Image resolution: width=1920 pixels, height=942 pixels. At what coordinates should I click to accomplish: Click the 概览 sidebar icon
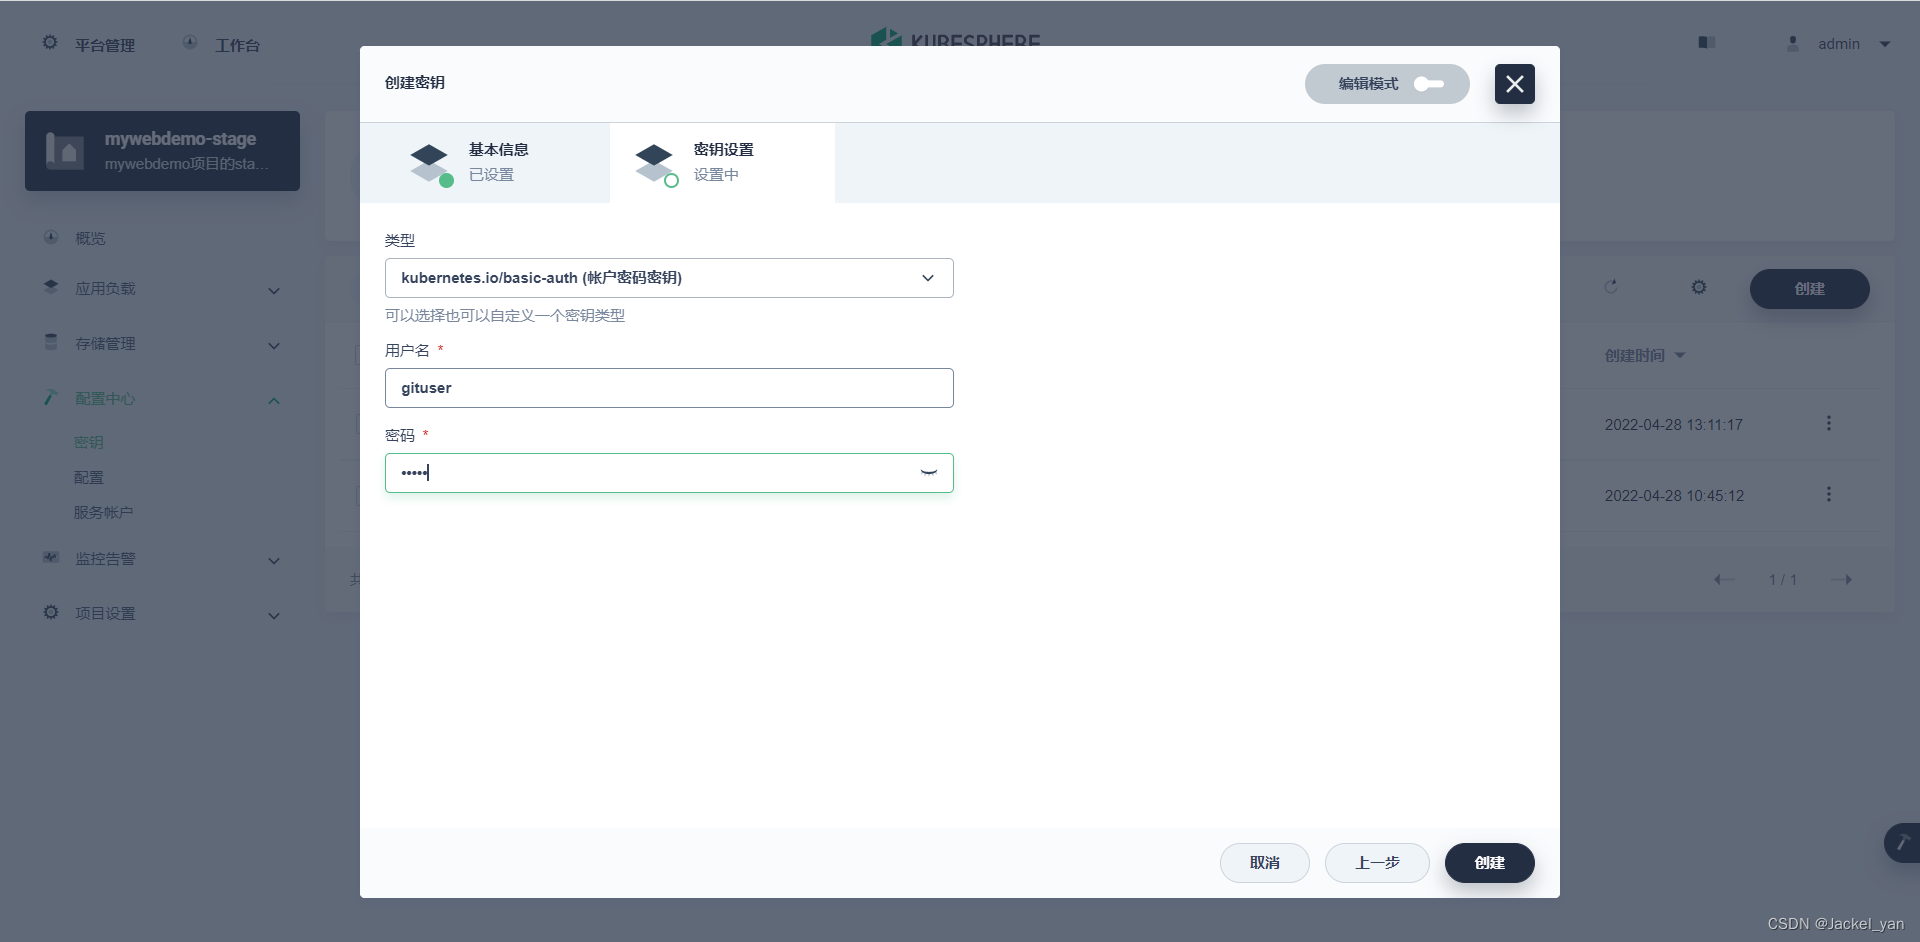coord(51,237)
